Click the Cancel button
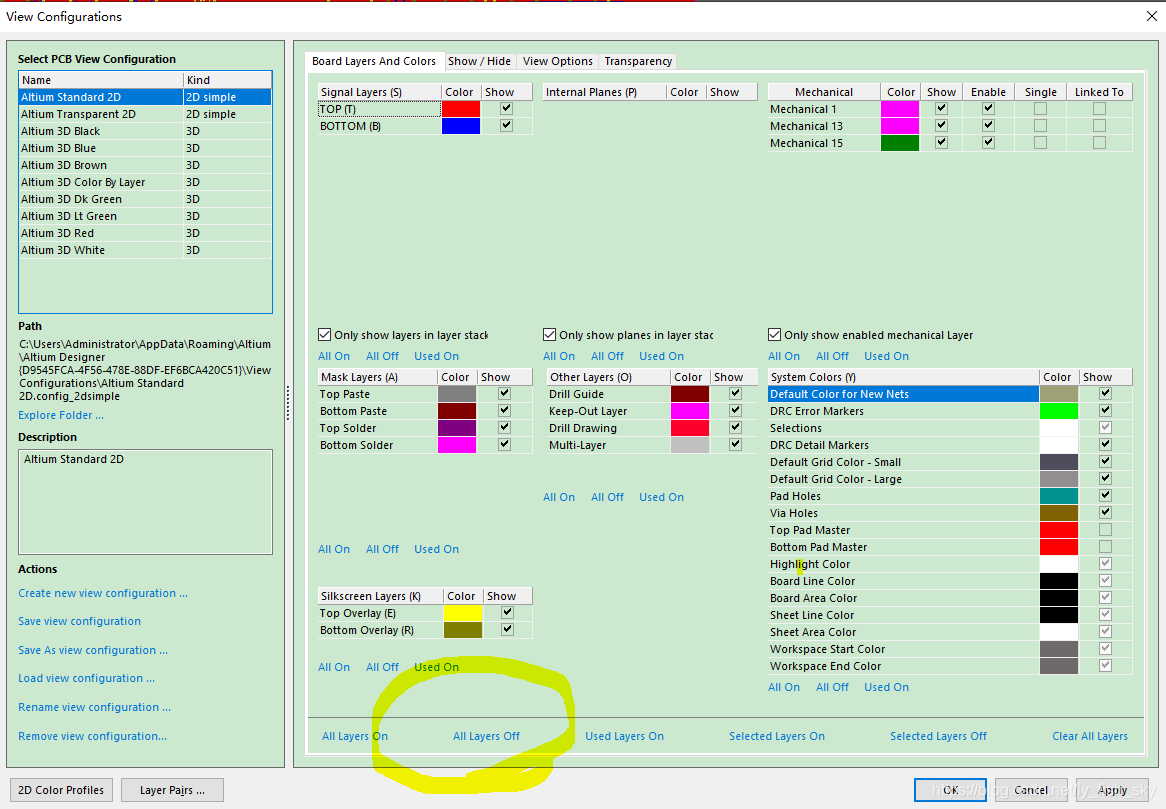 pyautogui.click(x=1031, y=790)
